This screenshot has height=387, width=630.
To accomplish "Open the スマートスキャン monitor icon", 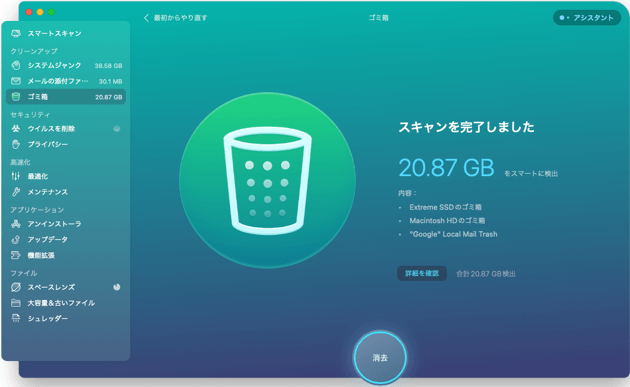I will point(16,33).
